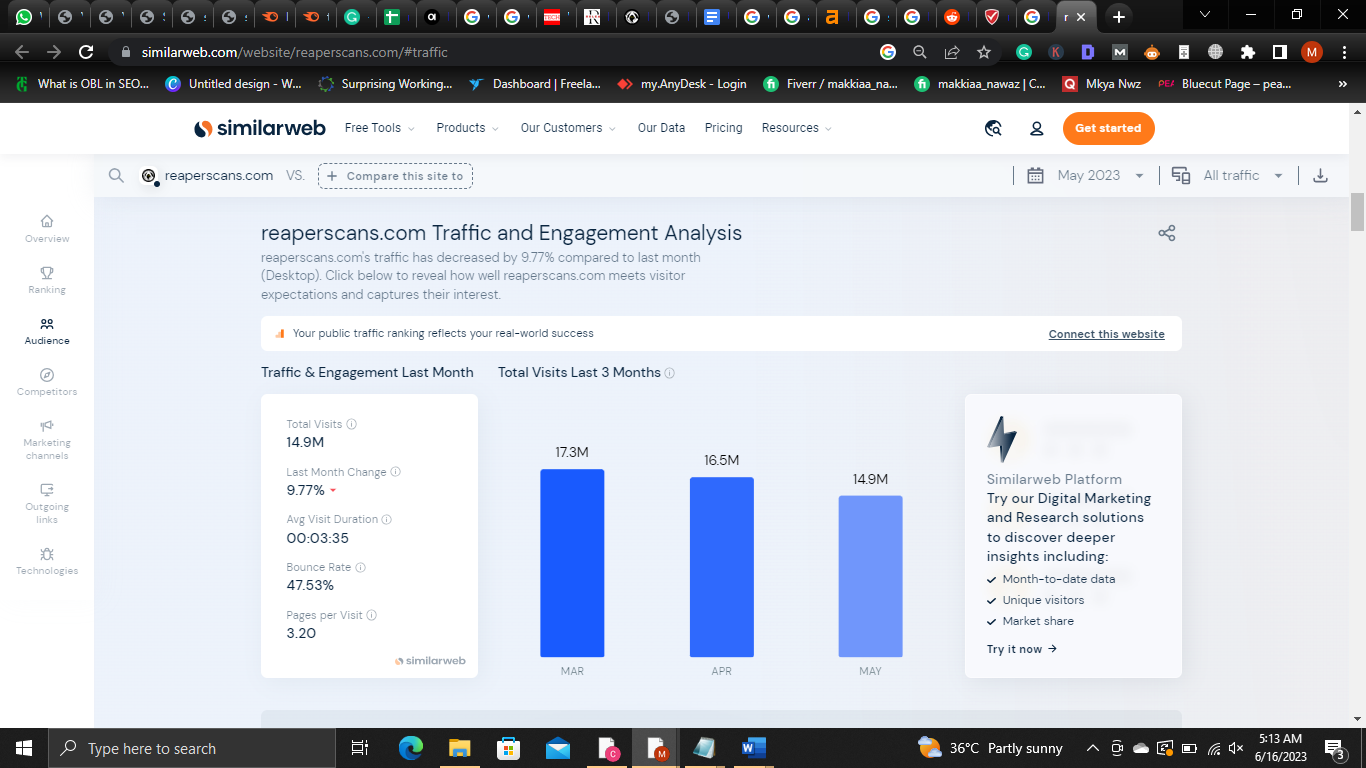Viewport: 1366px width, 768px height.
Task: Click info icon next to Avg Visit Duration
Action: click(x=387, y=520)
